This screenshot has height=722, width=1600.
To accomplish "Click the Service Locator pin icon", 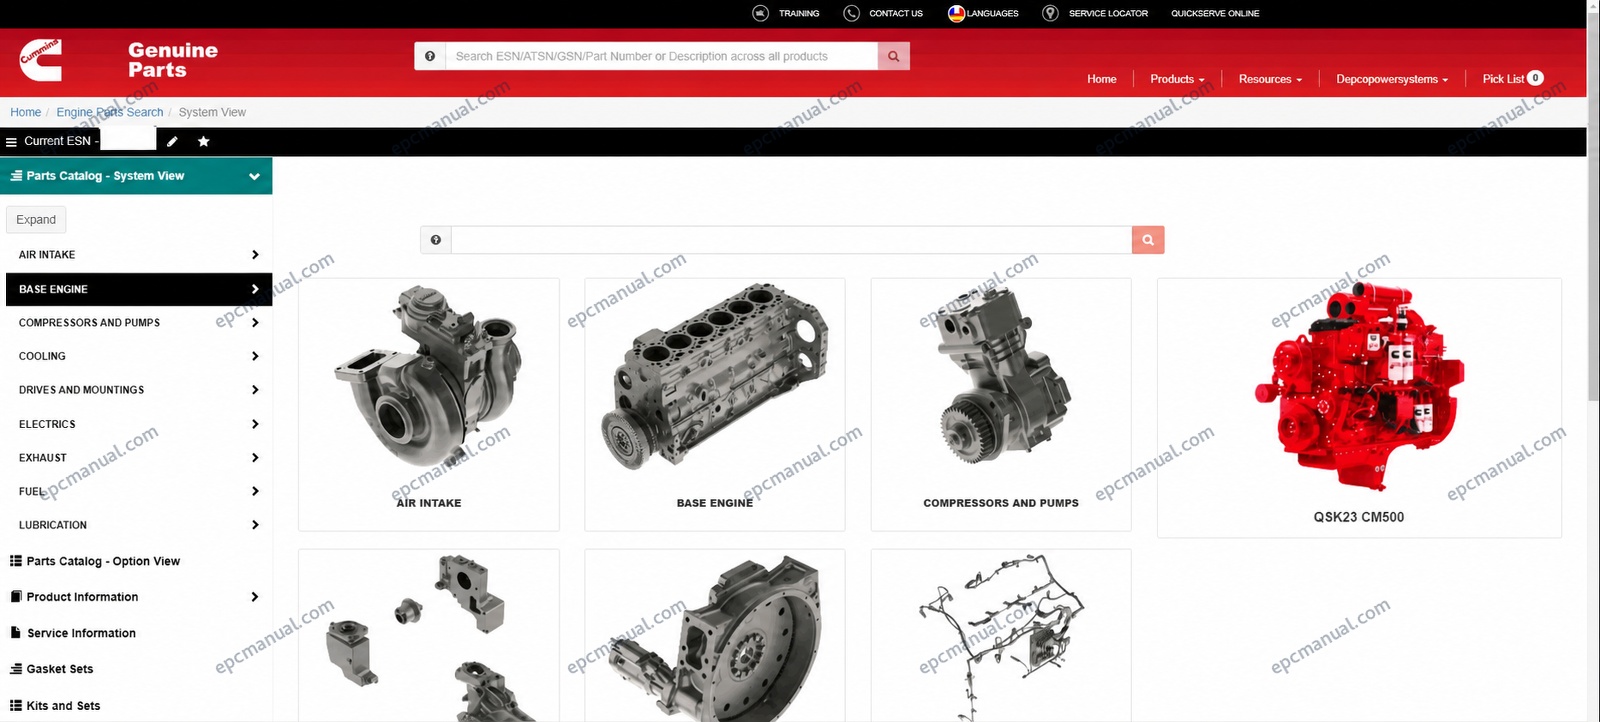I will pyautogui.click(x=1050, y=13).
